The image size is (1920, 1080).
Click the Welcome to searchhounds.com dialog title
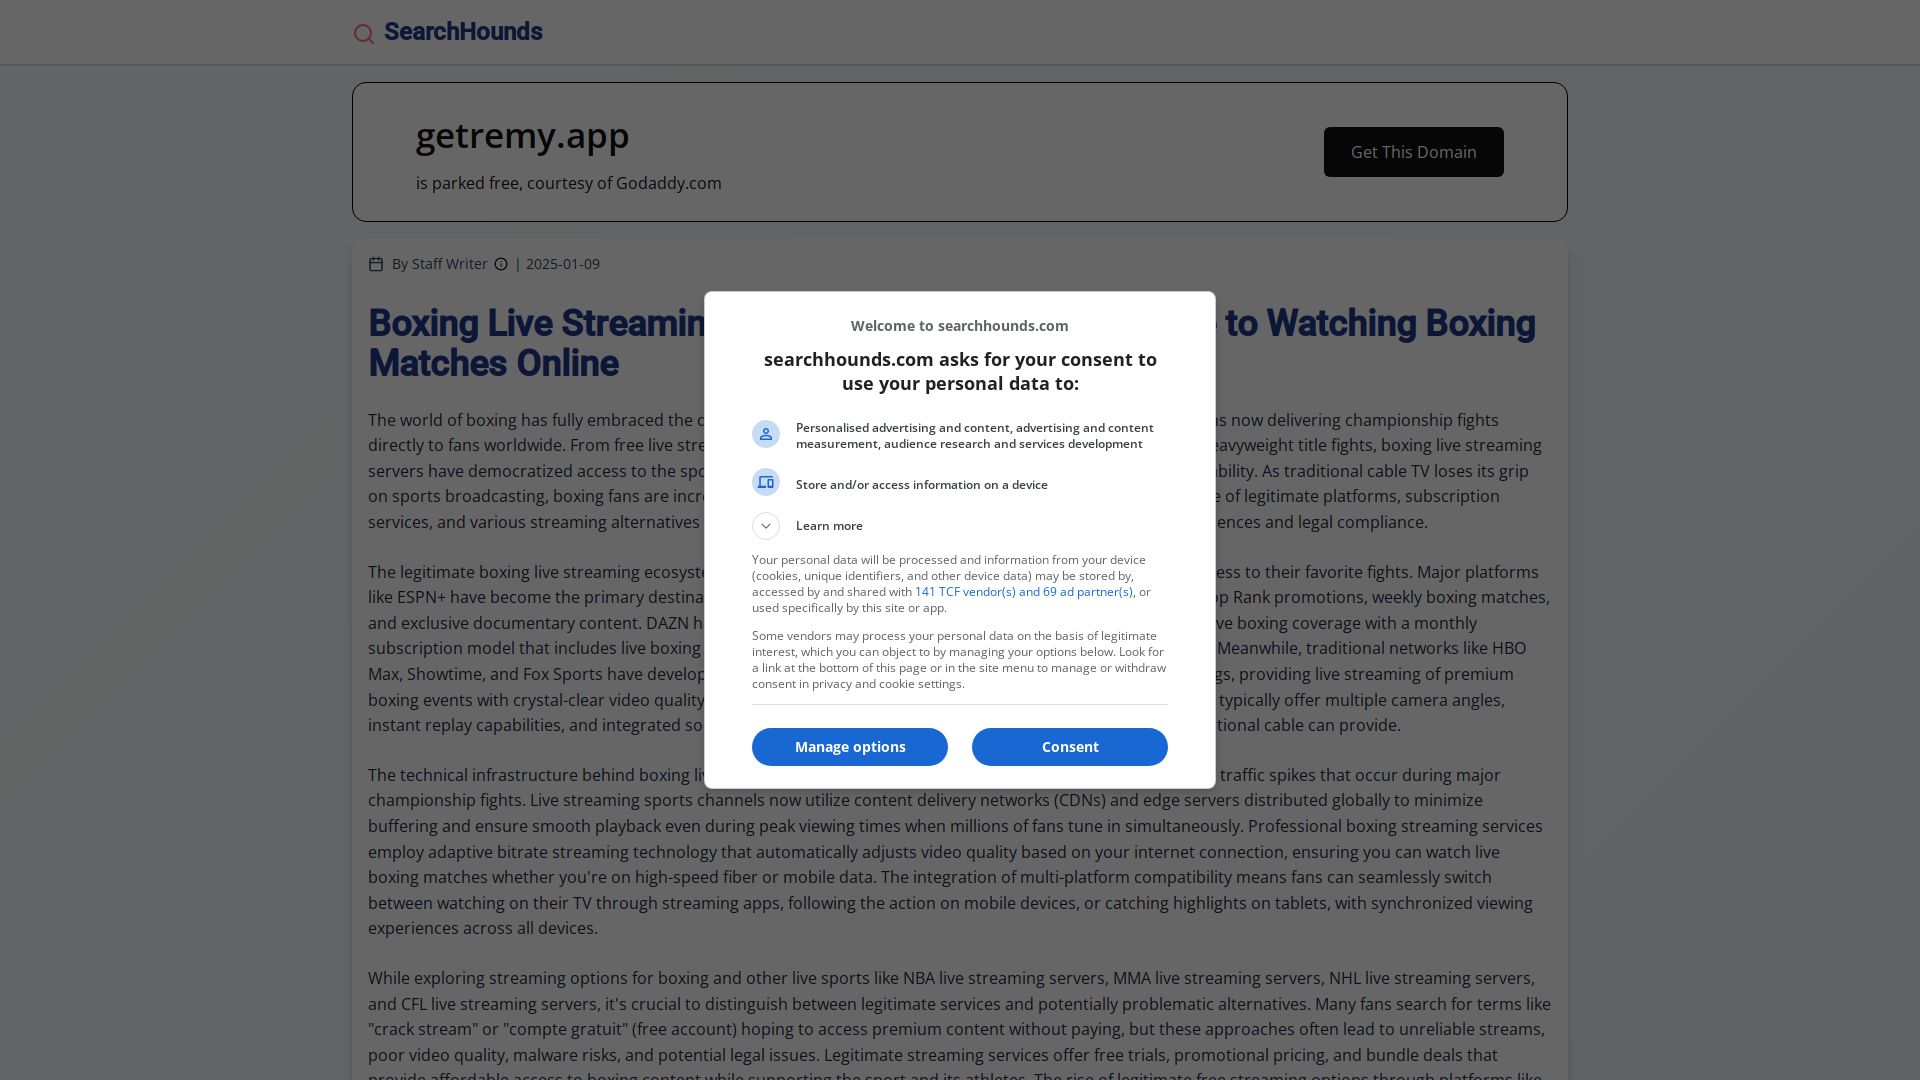pyautogui.click(x=960, y=326)
